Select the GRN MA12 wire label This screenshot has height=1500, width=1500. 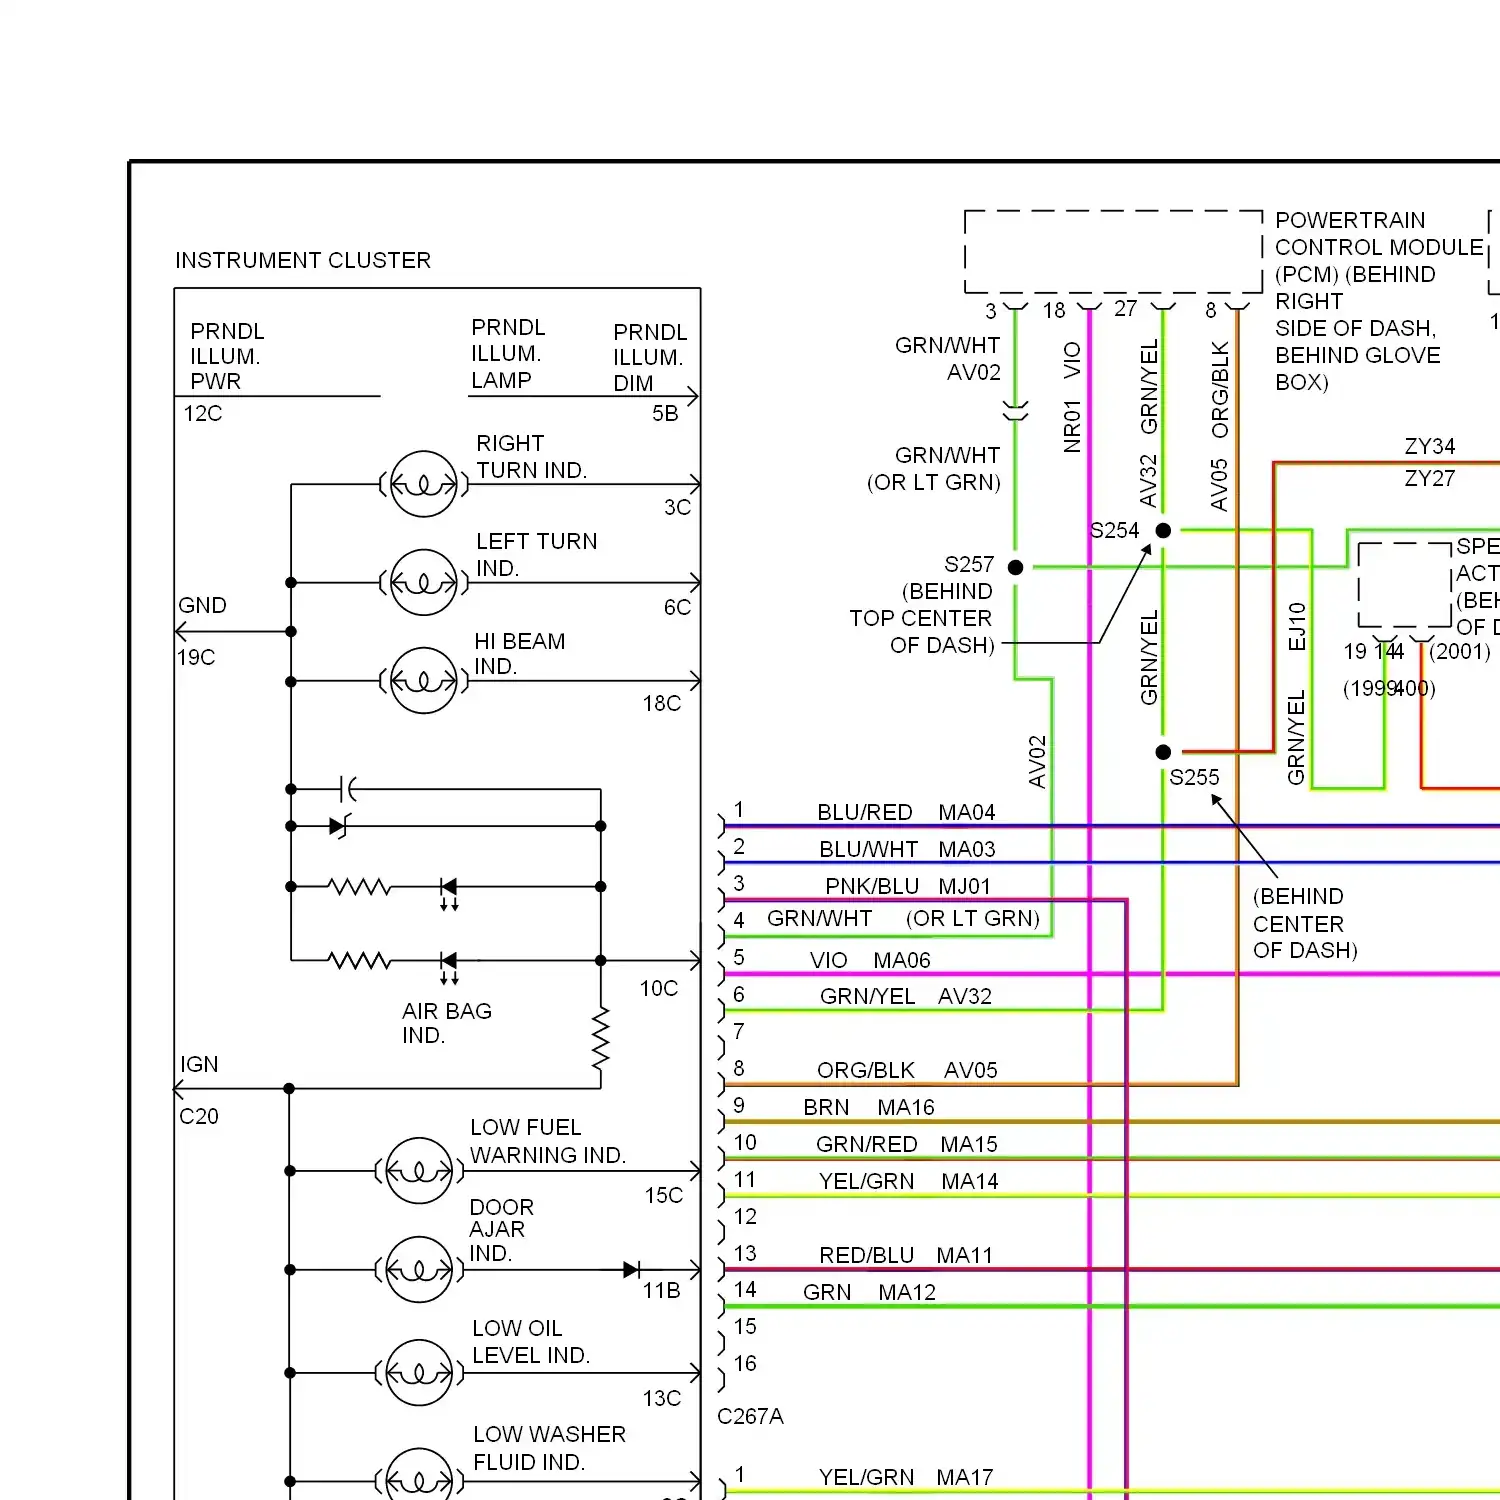(870, 1293)
